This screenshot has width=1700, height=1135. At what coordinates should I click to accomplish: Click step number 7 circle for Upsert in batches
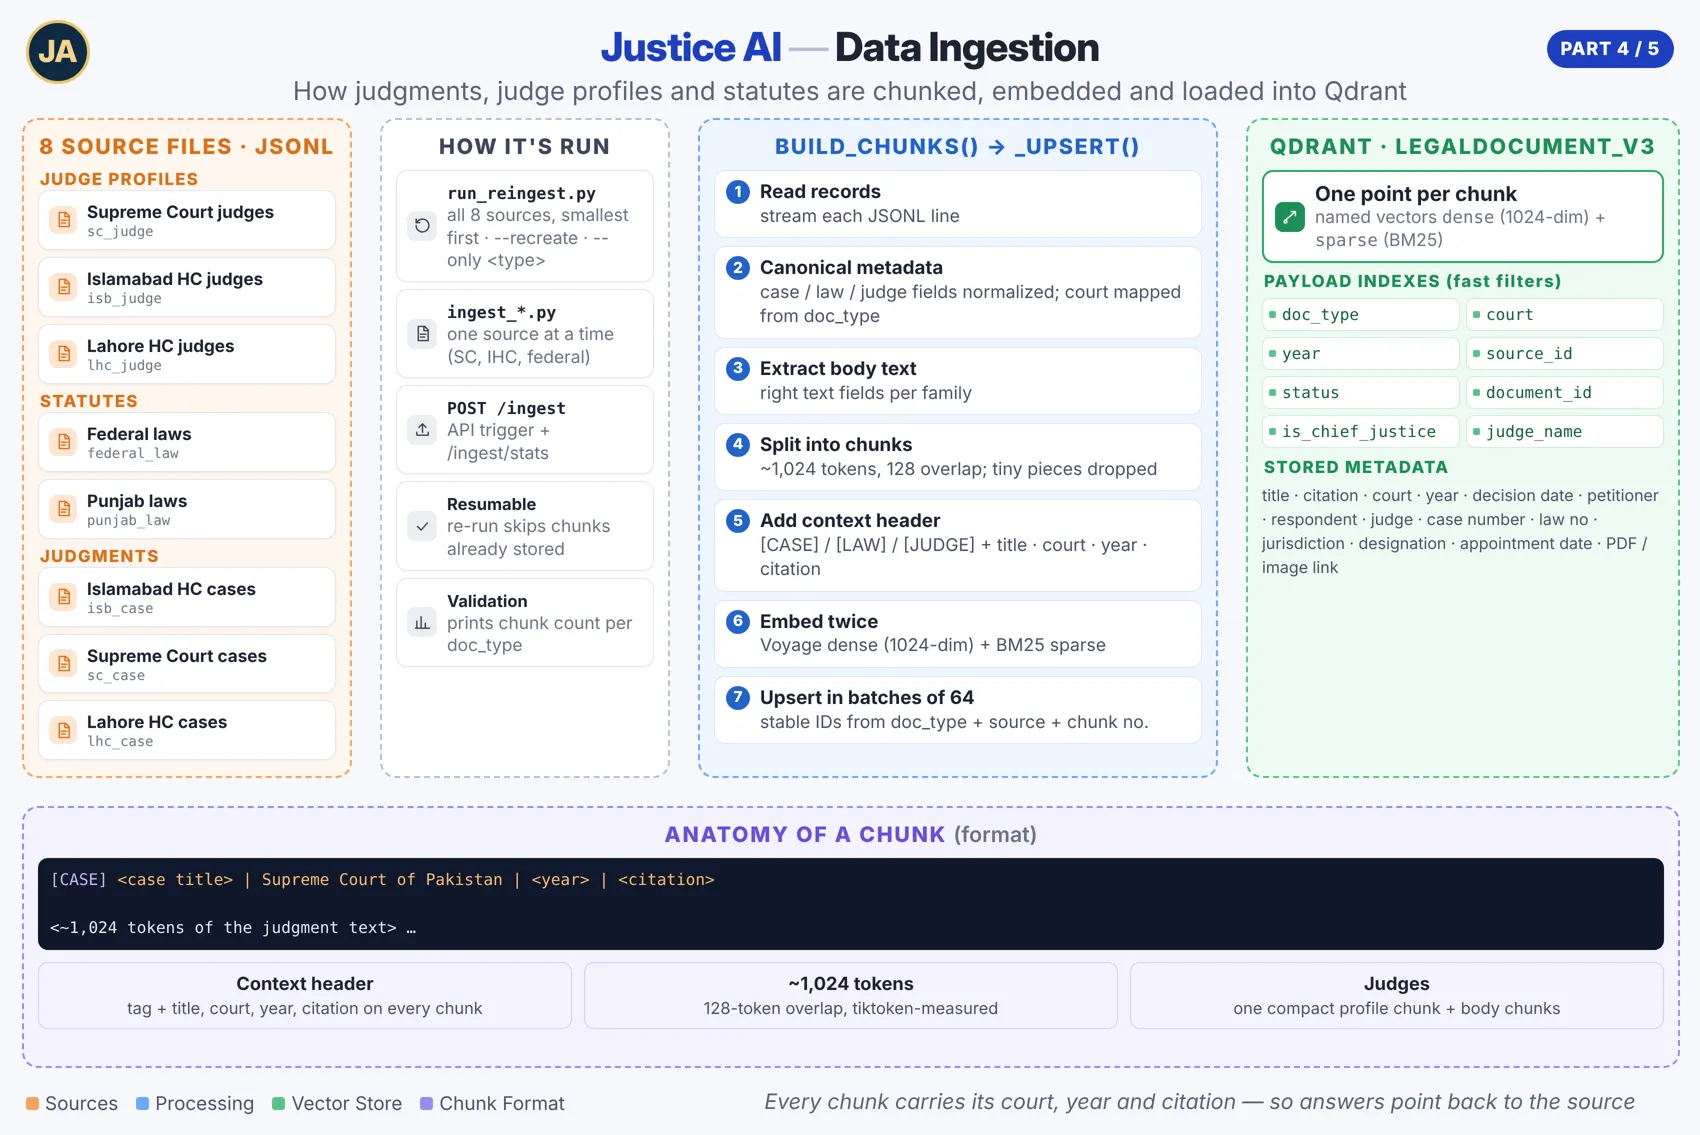point(738,698)
